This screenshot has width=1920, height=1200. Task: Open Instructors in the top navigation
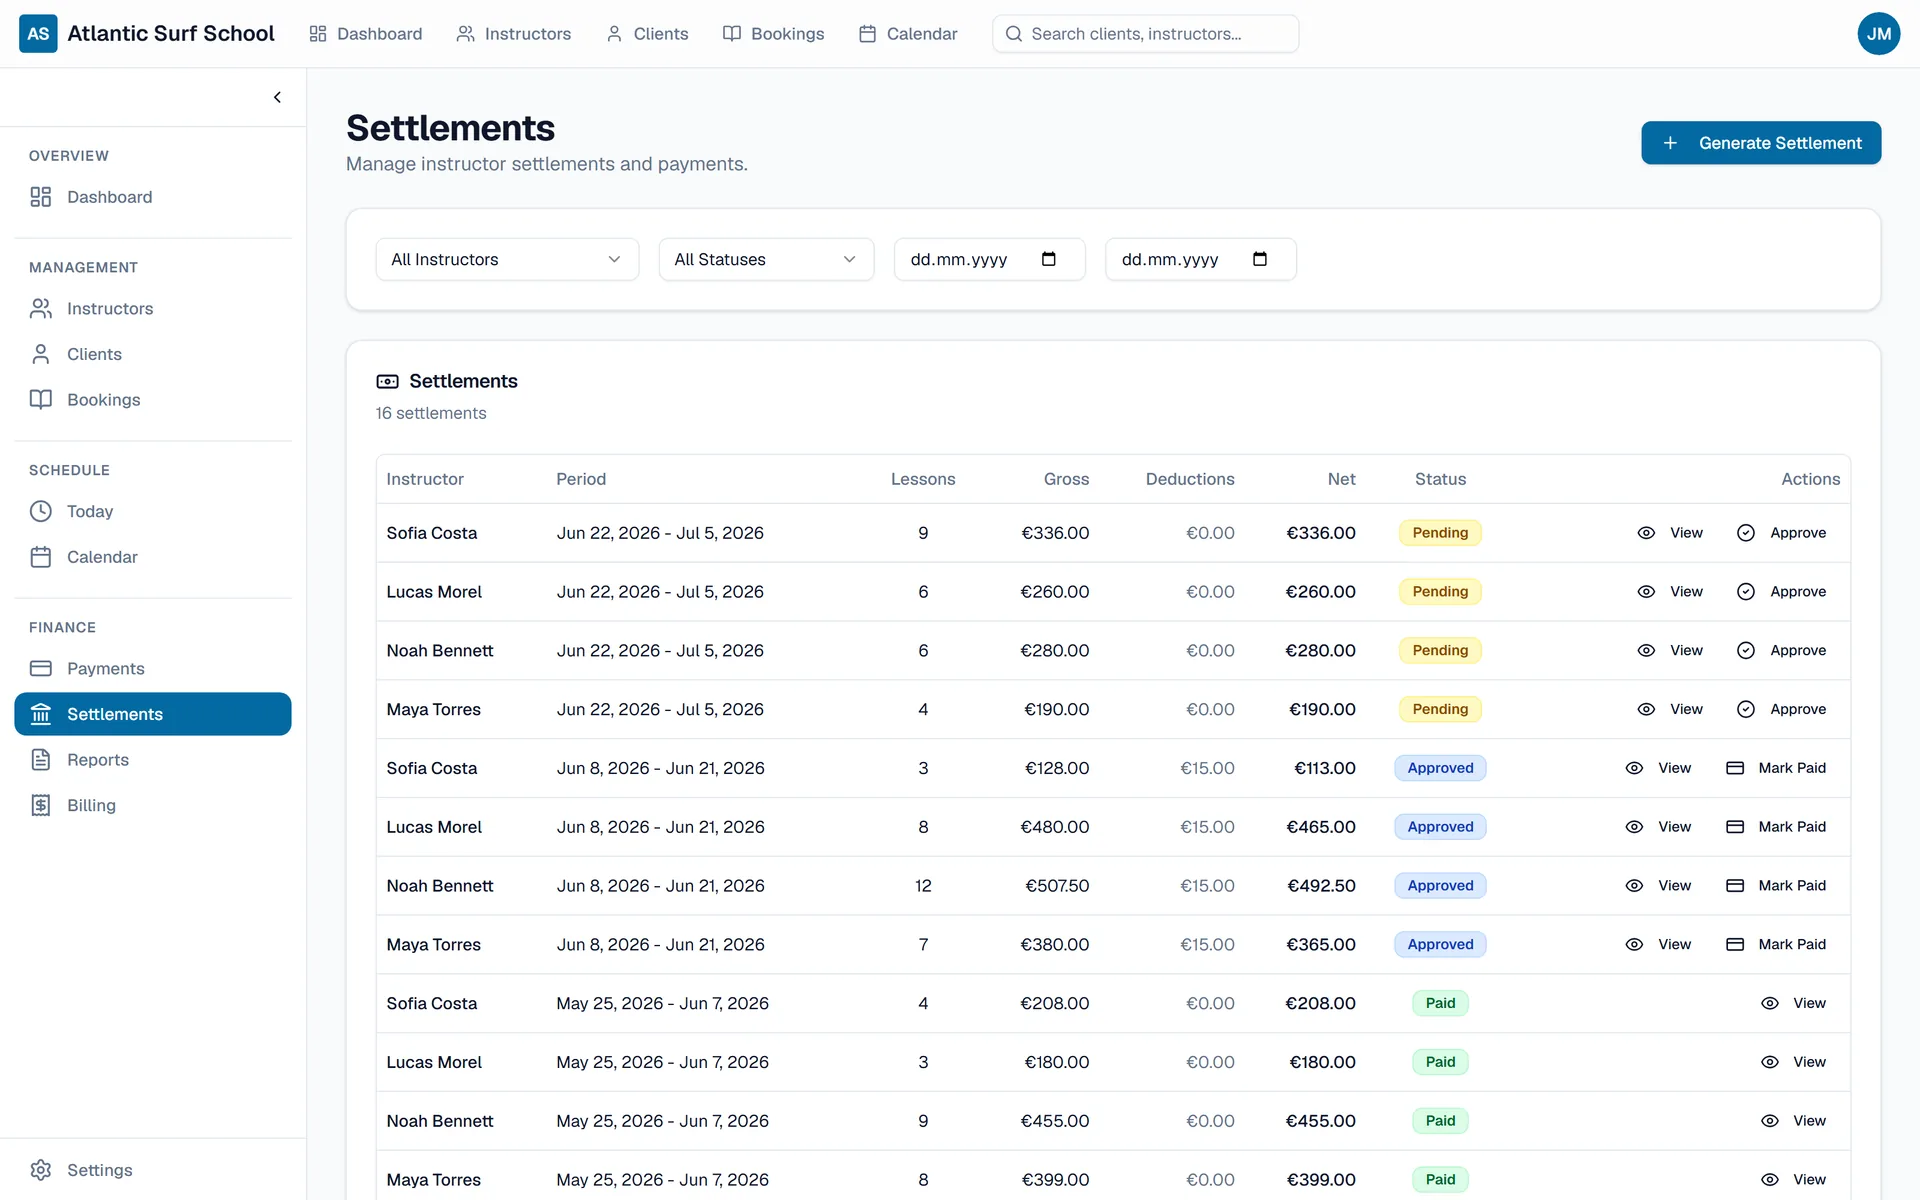pyautogui.click(x=513, y=34)
